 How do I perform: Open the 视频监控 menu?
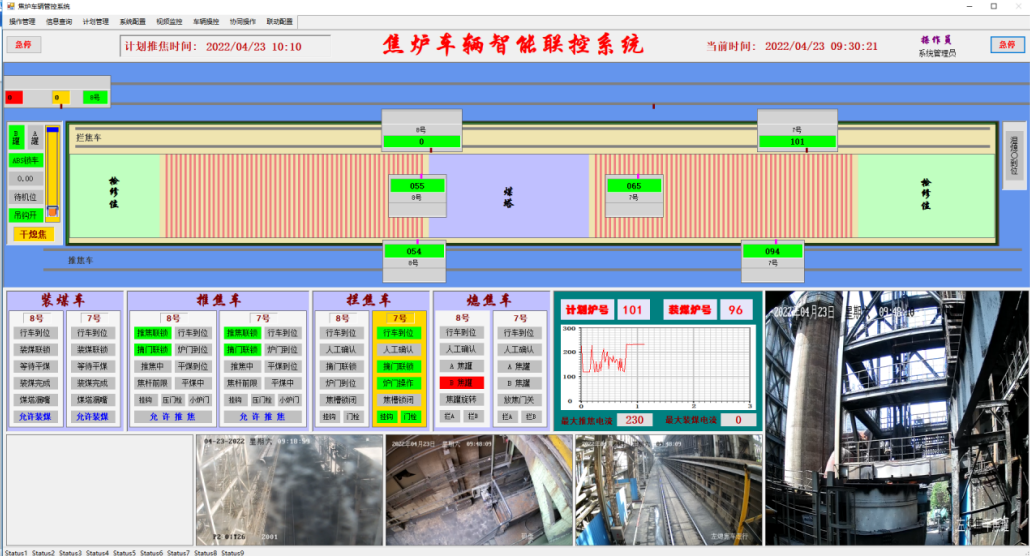(169, 22)
